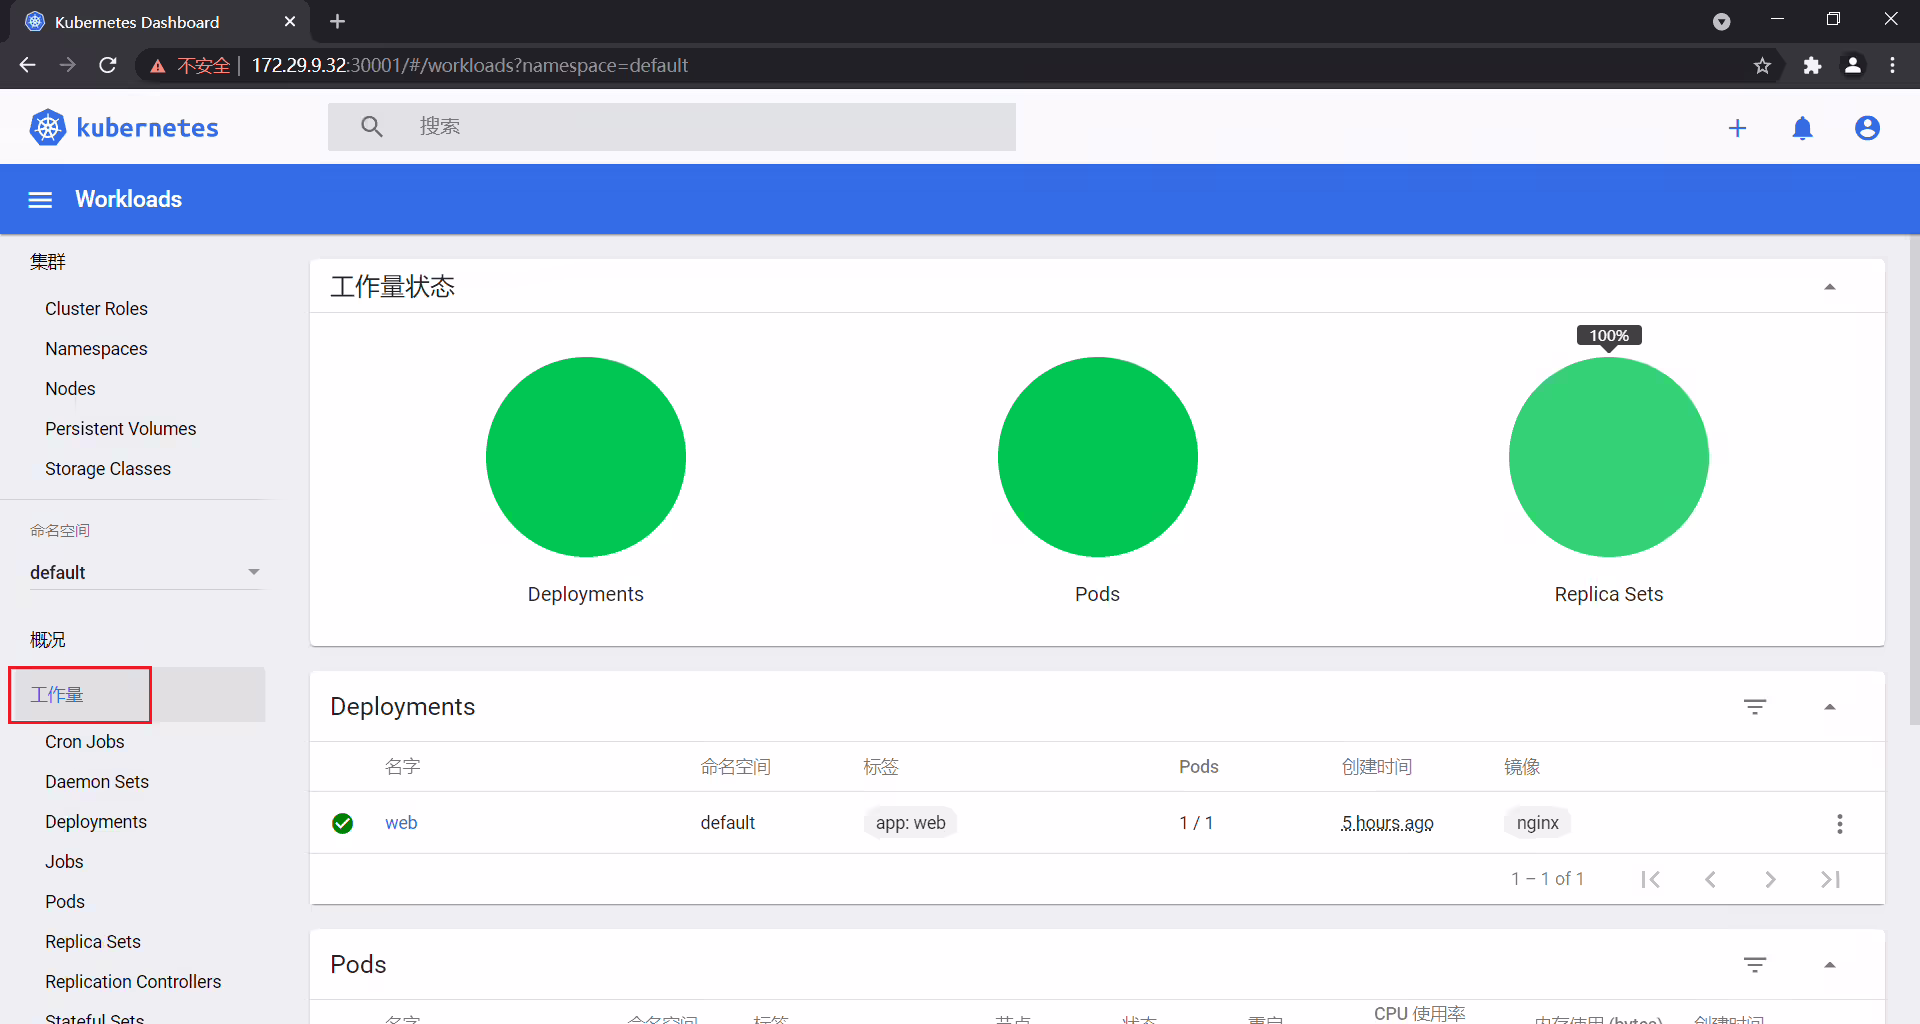
Task: Click 集群 heading in sidebar
Action: point(48,262)
